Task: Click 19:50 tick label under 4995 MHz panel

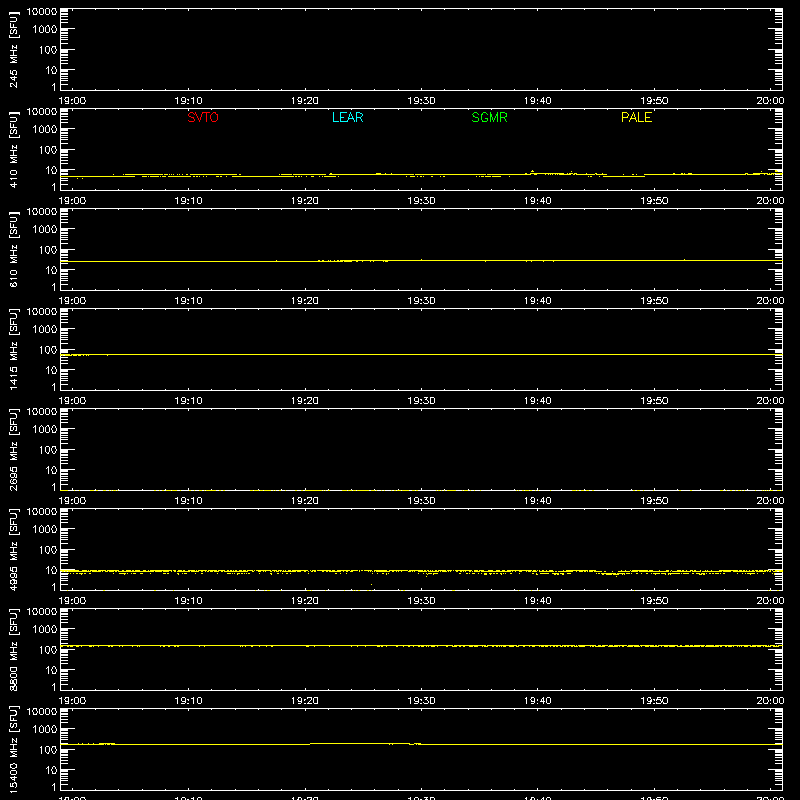Action: 654,601
